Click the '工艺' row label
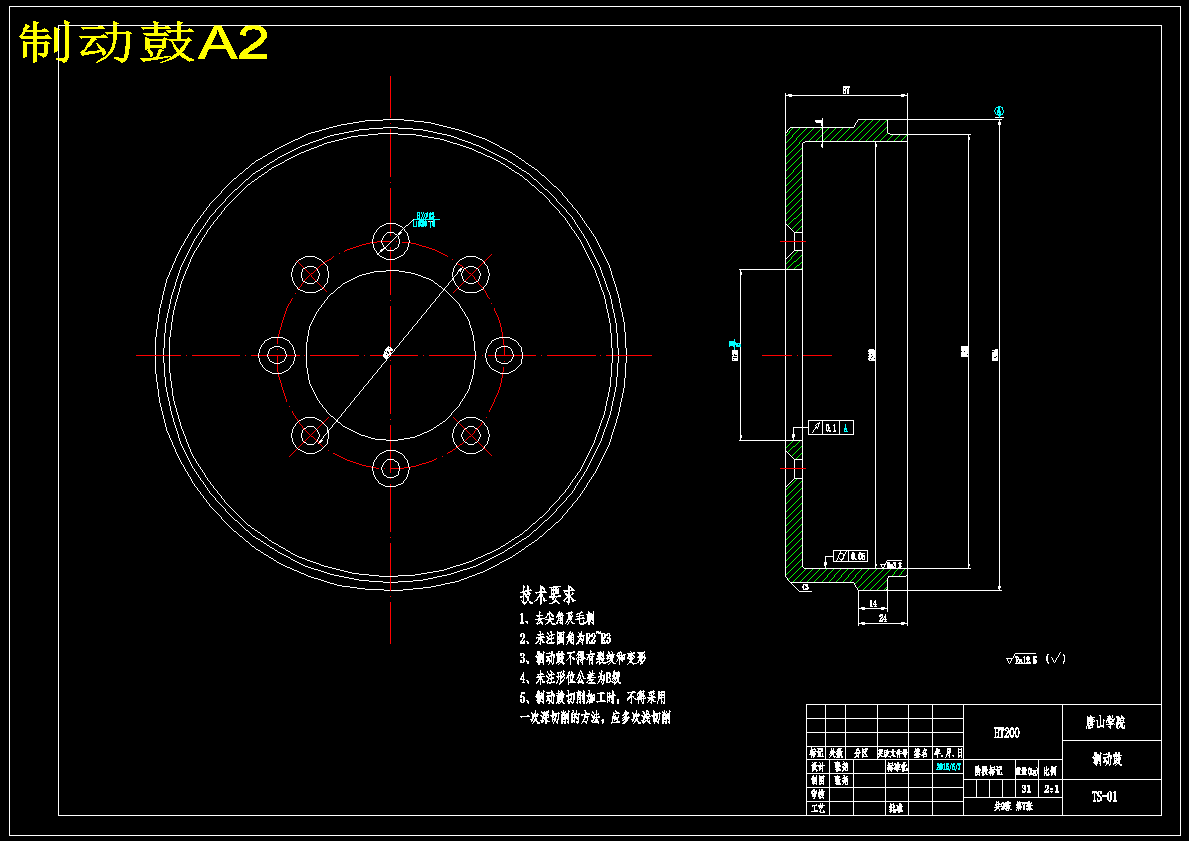 point(817,808)
